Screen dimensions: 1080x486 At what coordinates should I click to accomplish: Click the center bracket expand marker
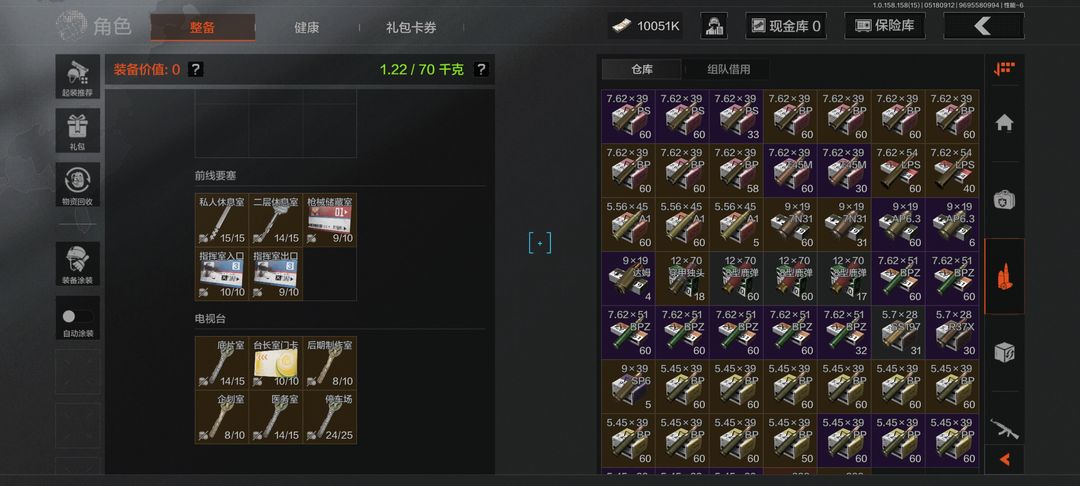click(540, 242)
